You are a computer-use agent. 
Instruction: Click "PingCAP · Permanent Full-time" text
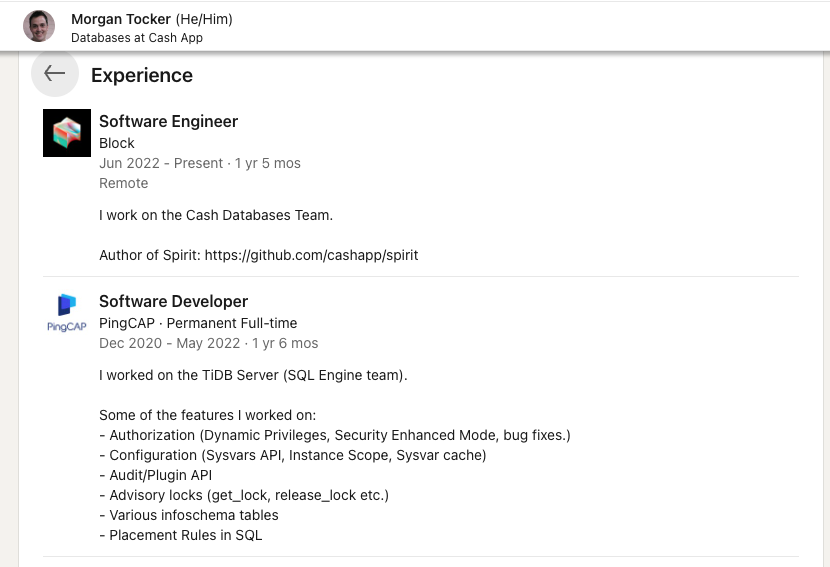click(198, 323)
